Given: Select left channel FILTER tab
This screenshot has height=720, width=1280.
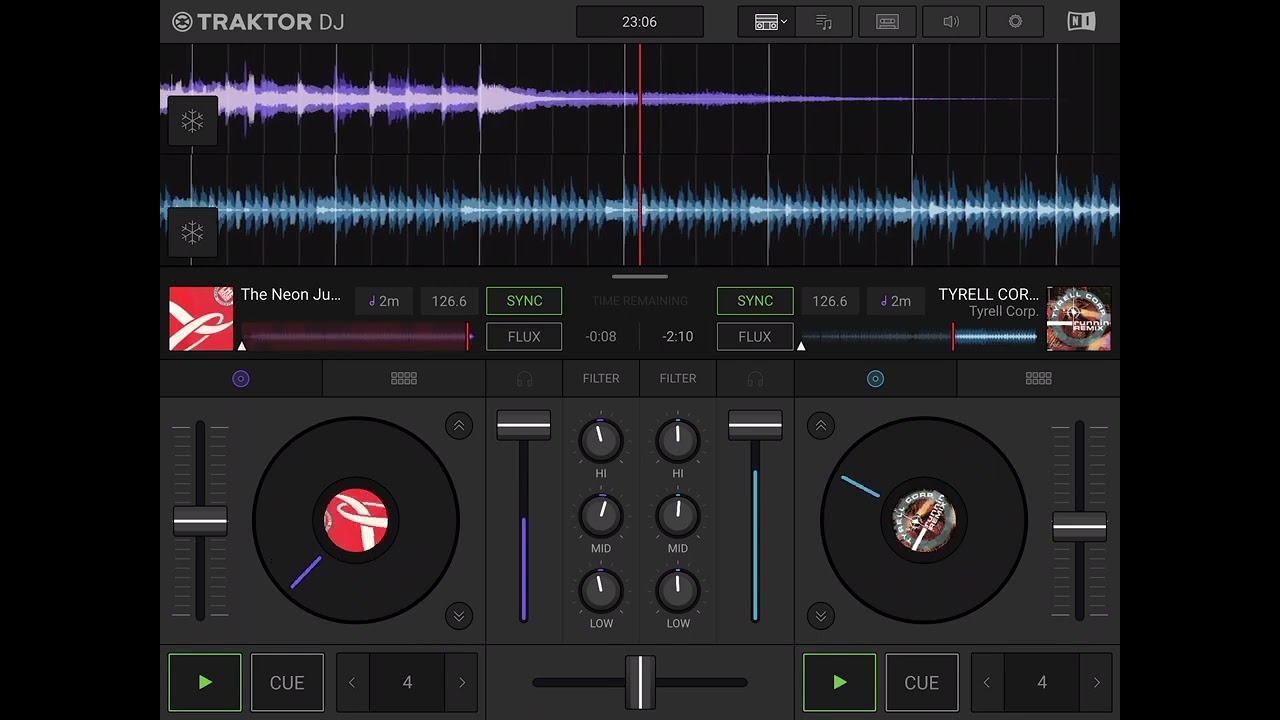Looking at the screenshot, I should point(601,379).
